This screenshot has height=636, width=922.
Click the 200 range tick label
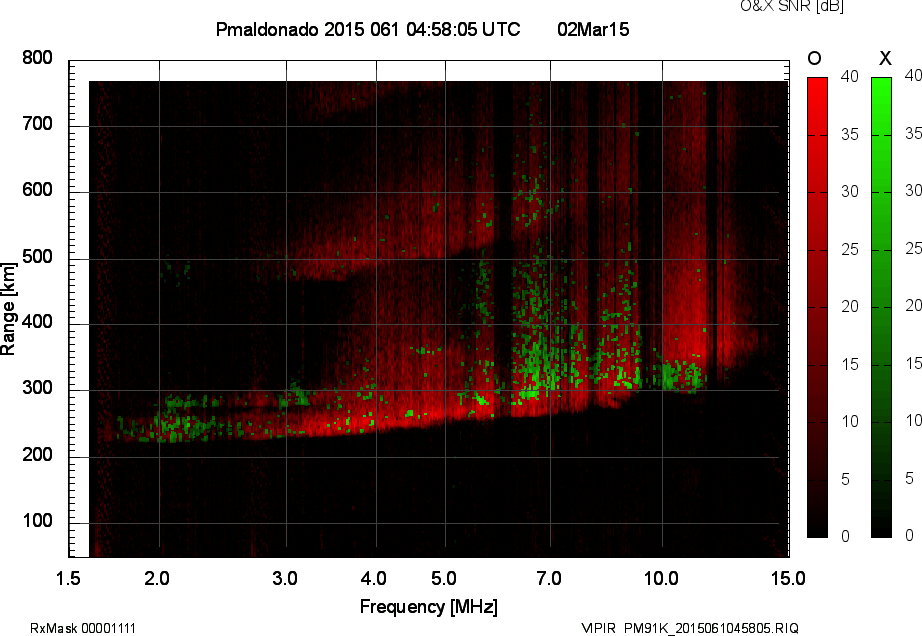[37, 454]
